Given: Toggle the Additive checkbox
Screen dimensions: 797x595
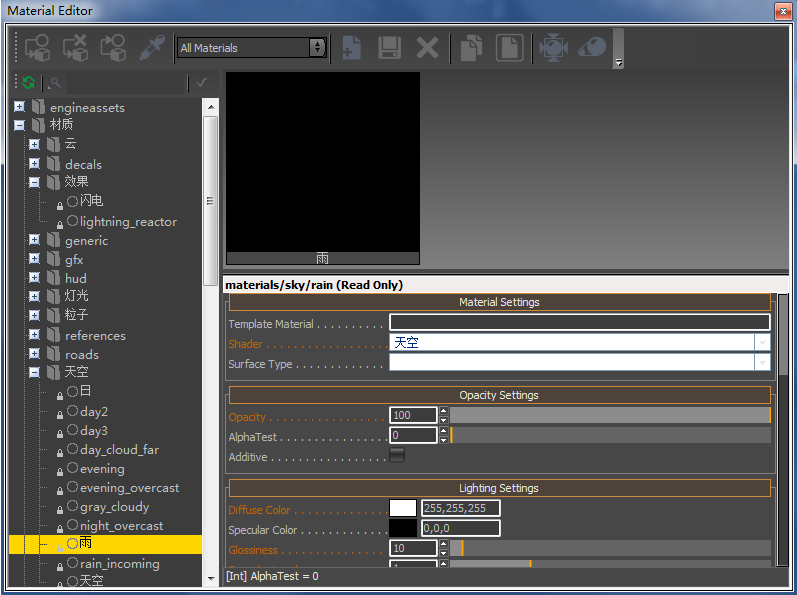Looking at the screenshot, I should pyautogui.click(x=397, y=455).
